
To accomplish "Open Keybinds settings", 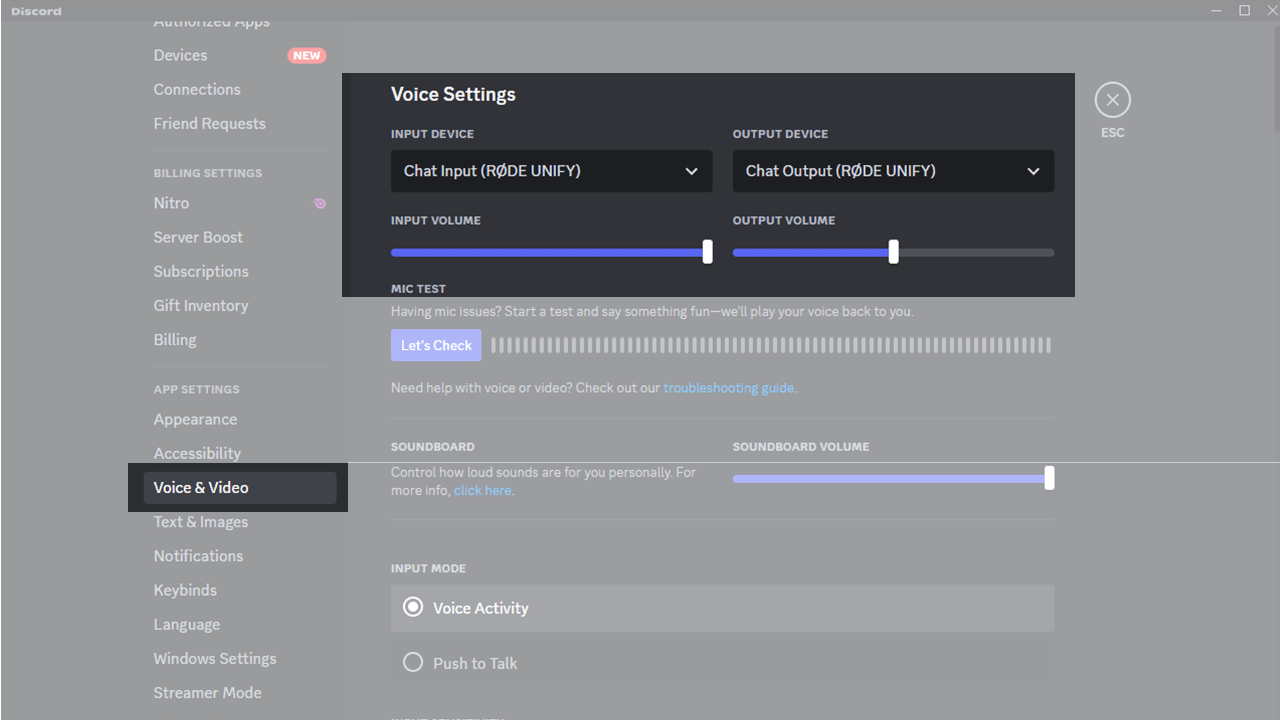I will point(185,589).
